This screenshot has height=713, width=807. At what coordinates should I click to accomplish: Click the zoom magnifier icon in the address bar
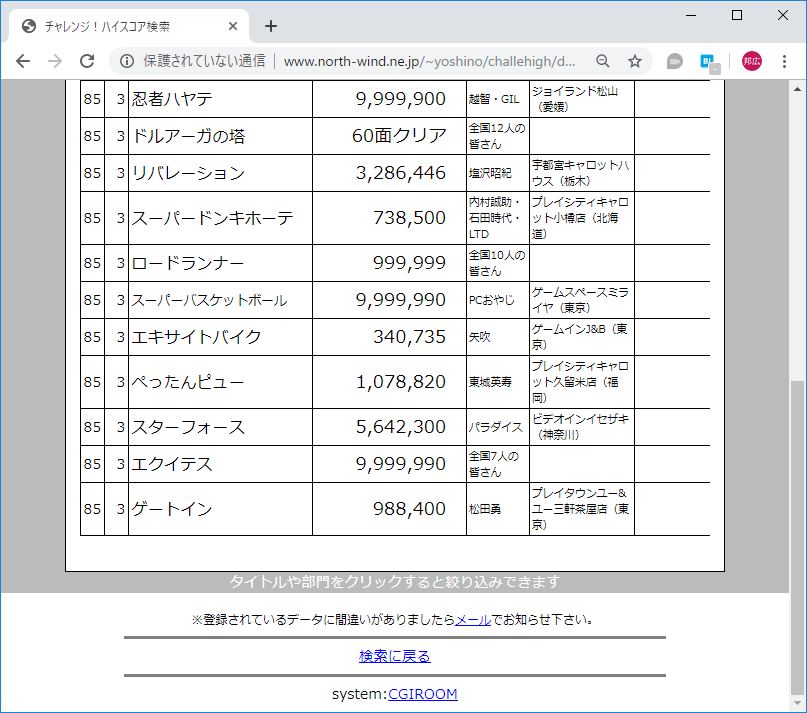point(602,61)
